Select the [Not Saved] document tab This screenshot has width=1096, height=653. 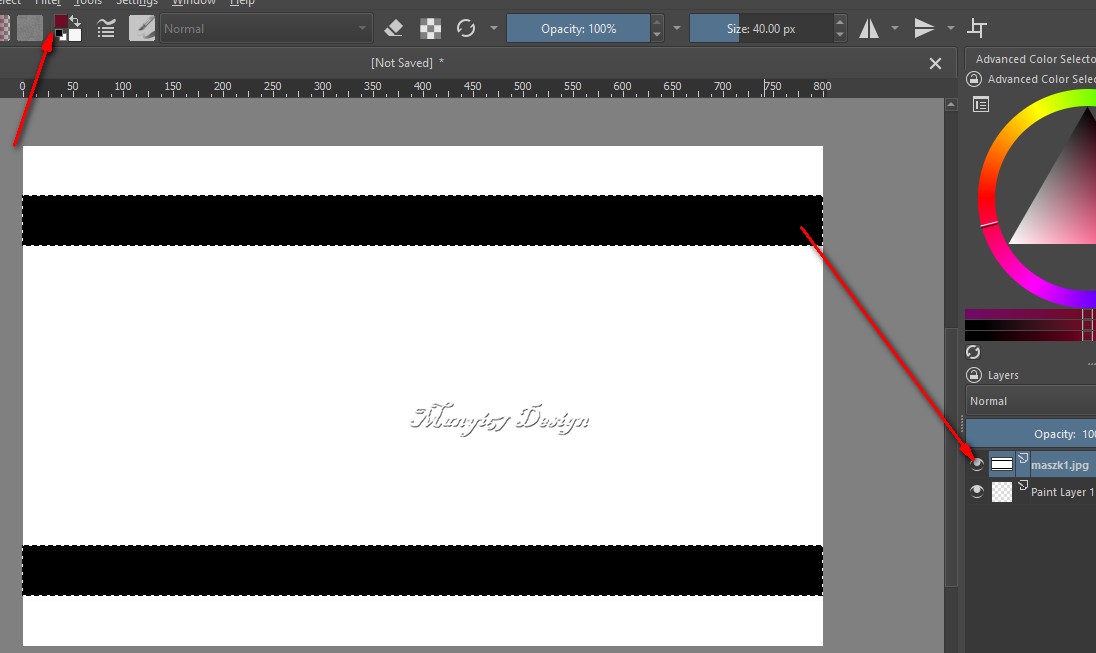pos(408,63)
